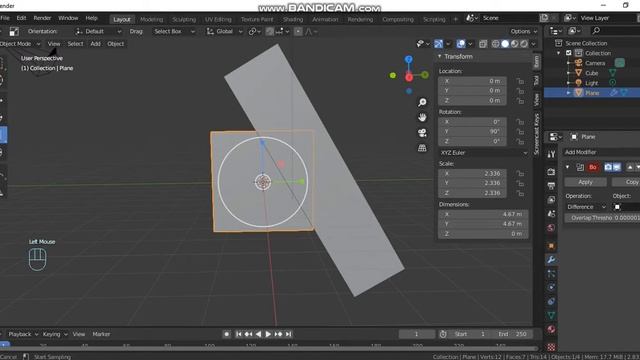Select material preview viewport shading
The width and height of the screenshot is (640, 360).
514,44
